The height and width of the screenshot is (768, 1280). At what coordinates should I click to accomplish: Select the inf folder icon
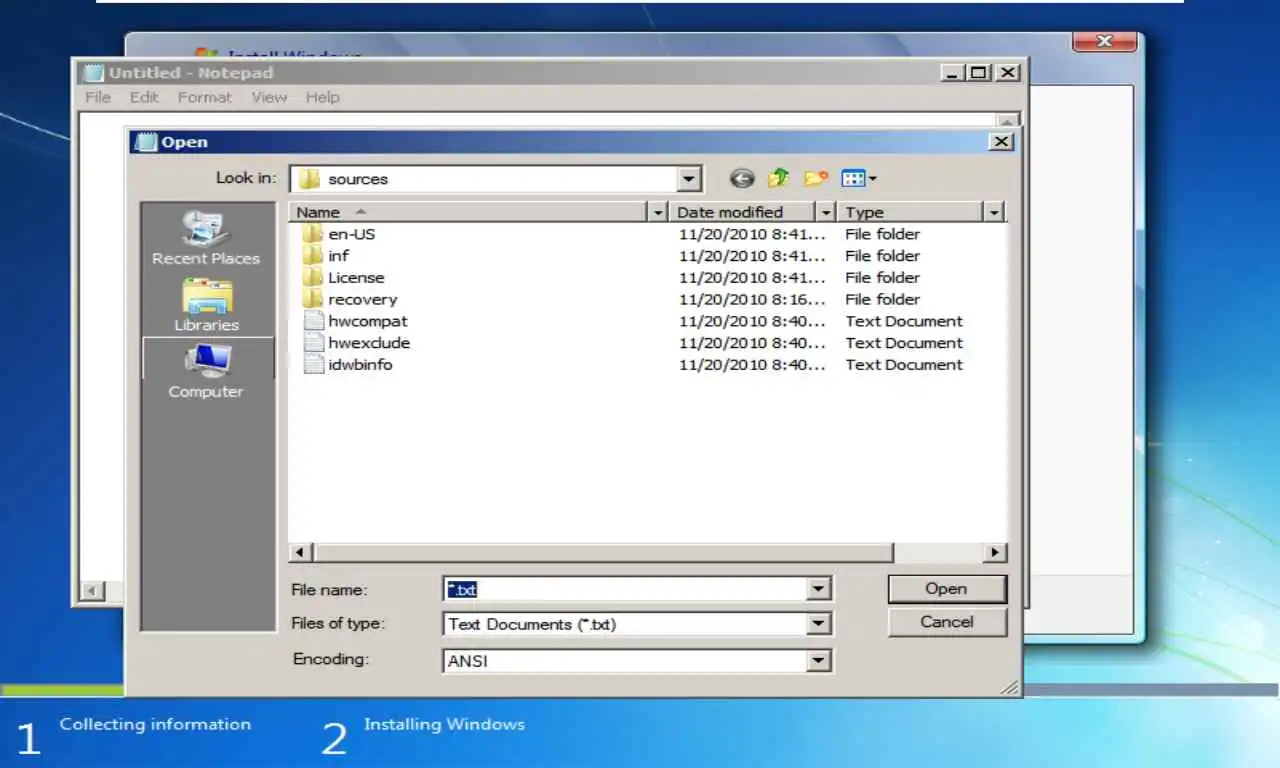tap(313, 256)
